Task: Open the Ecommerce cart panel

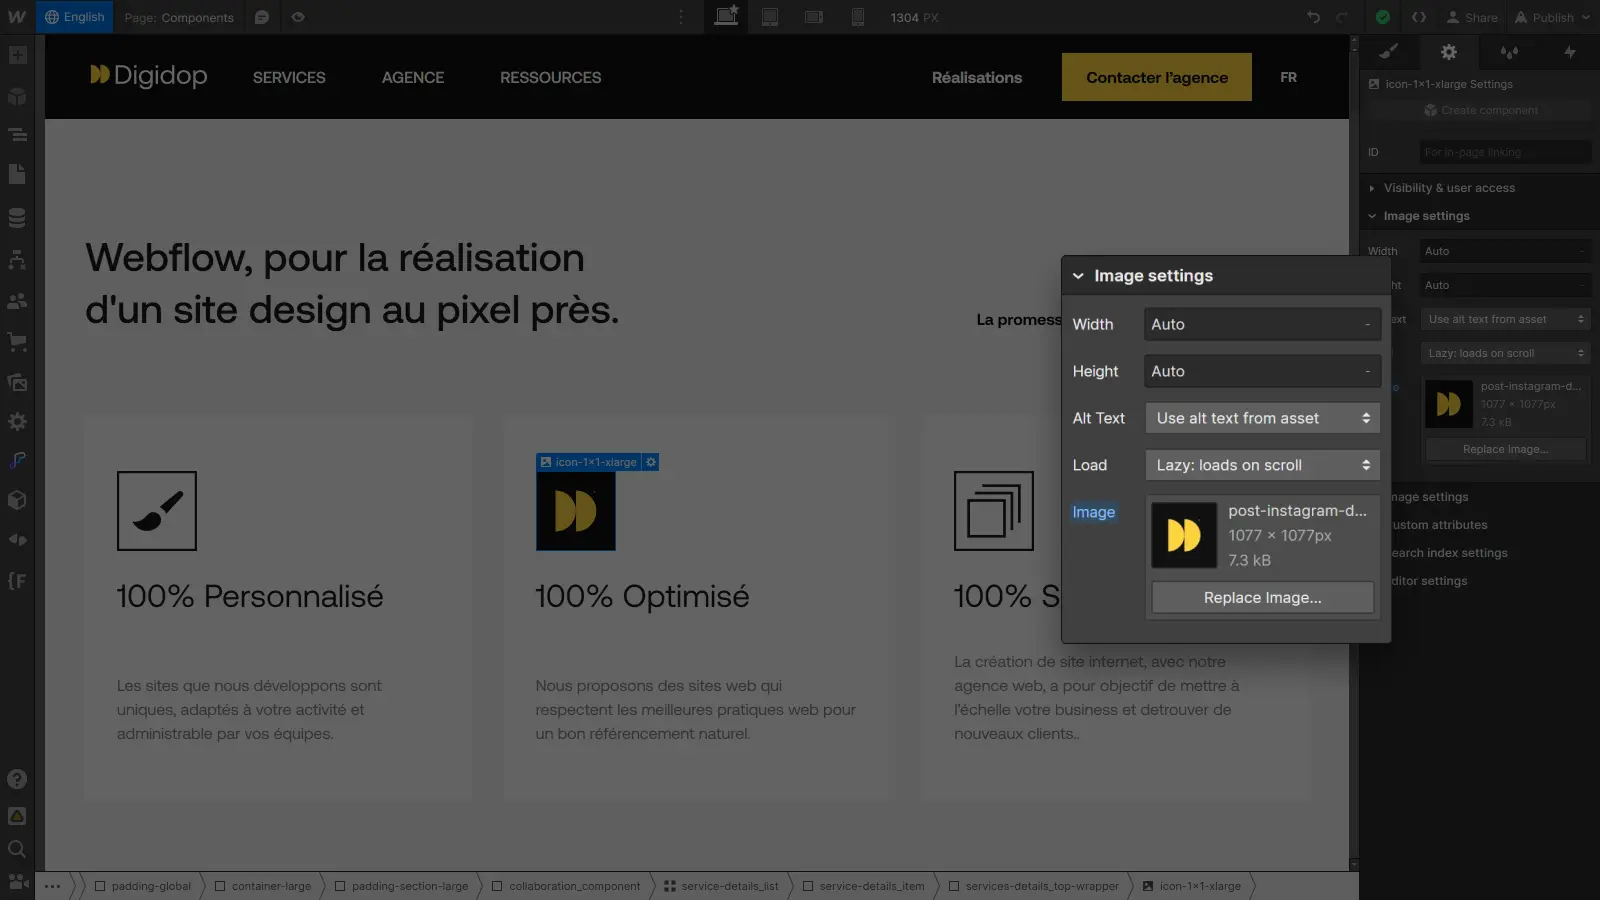Action: tap(17, 341)
